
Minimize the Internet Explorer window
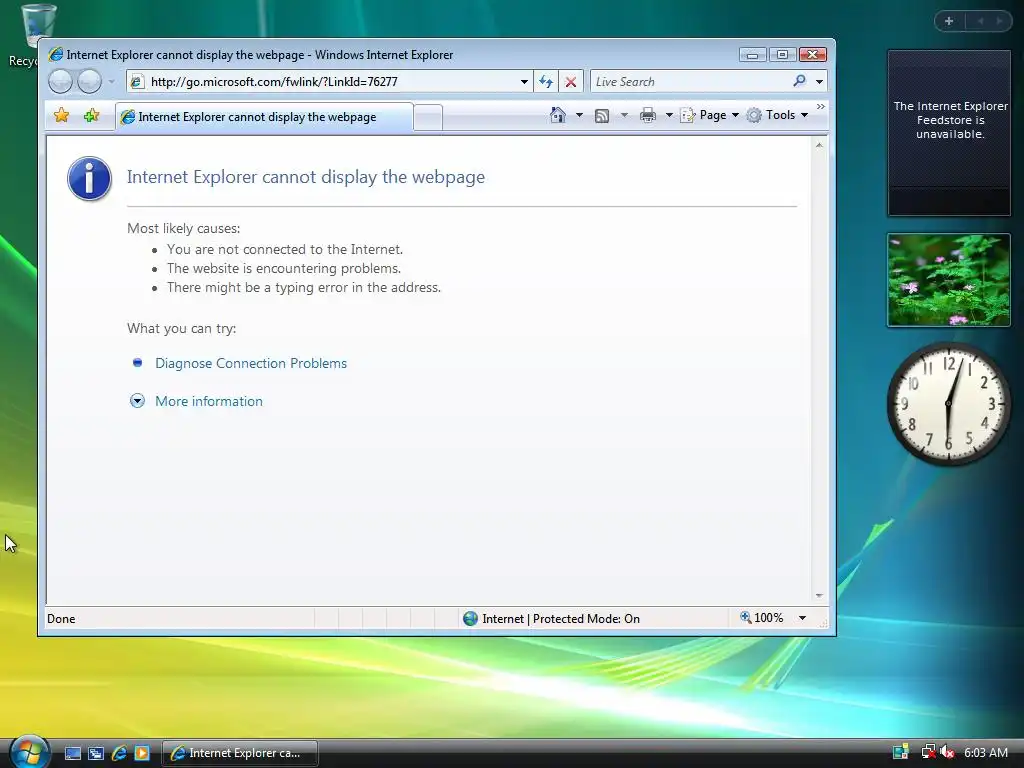tap(752, 55)
